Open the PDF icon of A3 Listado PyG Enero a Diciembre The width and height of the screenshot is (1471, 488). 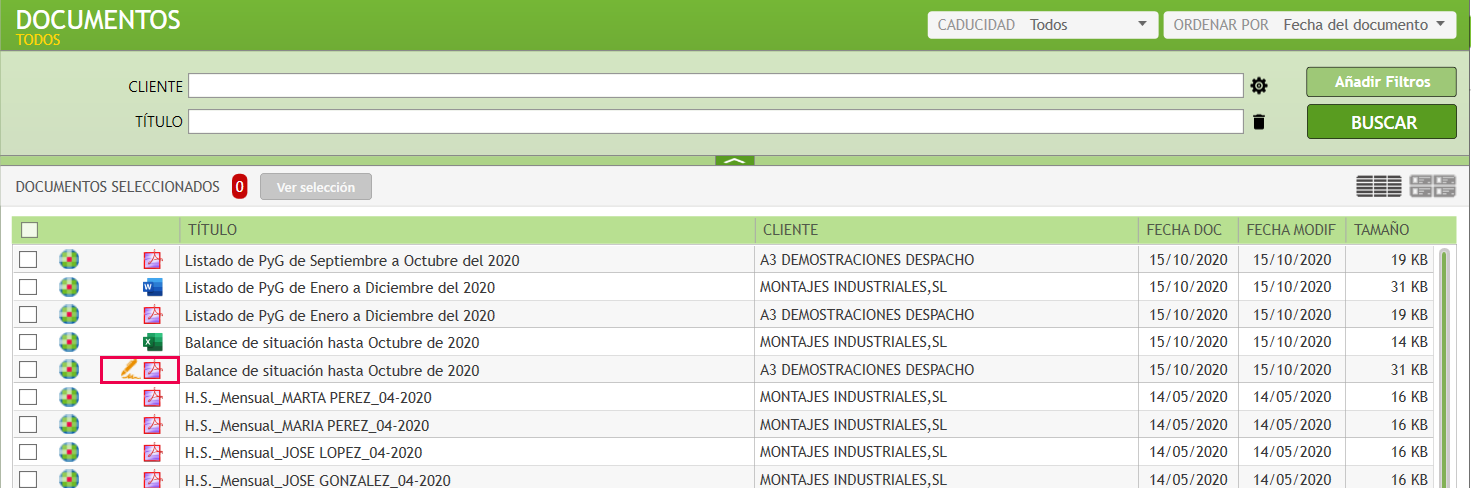(x=152, y=315)
